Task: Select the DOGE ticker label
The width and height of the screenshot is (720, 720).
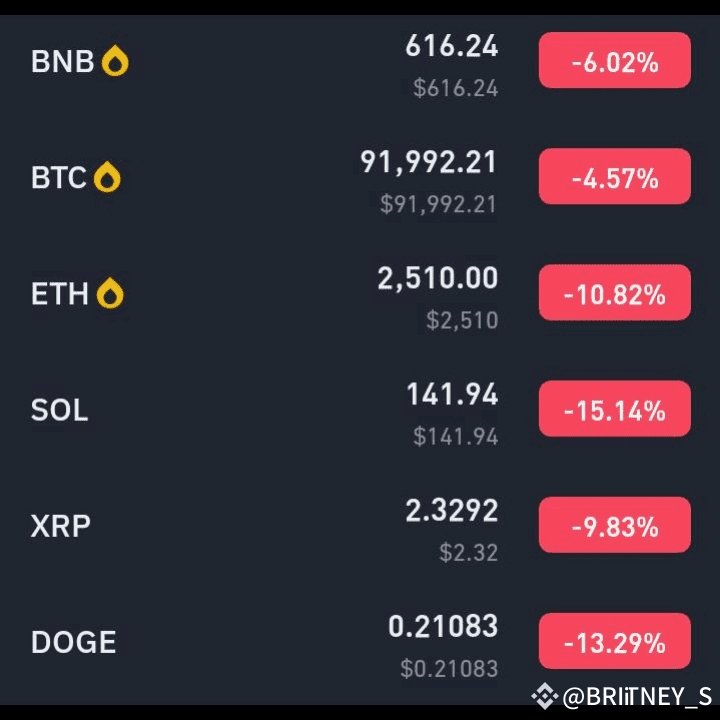Action: [x=73, y=642]
